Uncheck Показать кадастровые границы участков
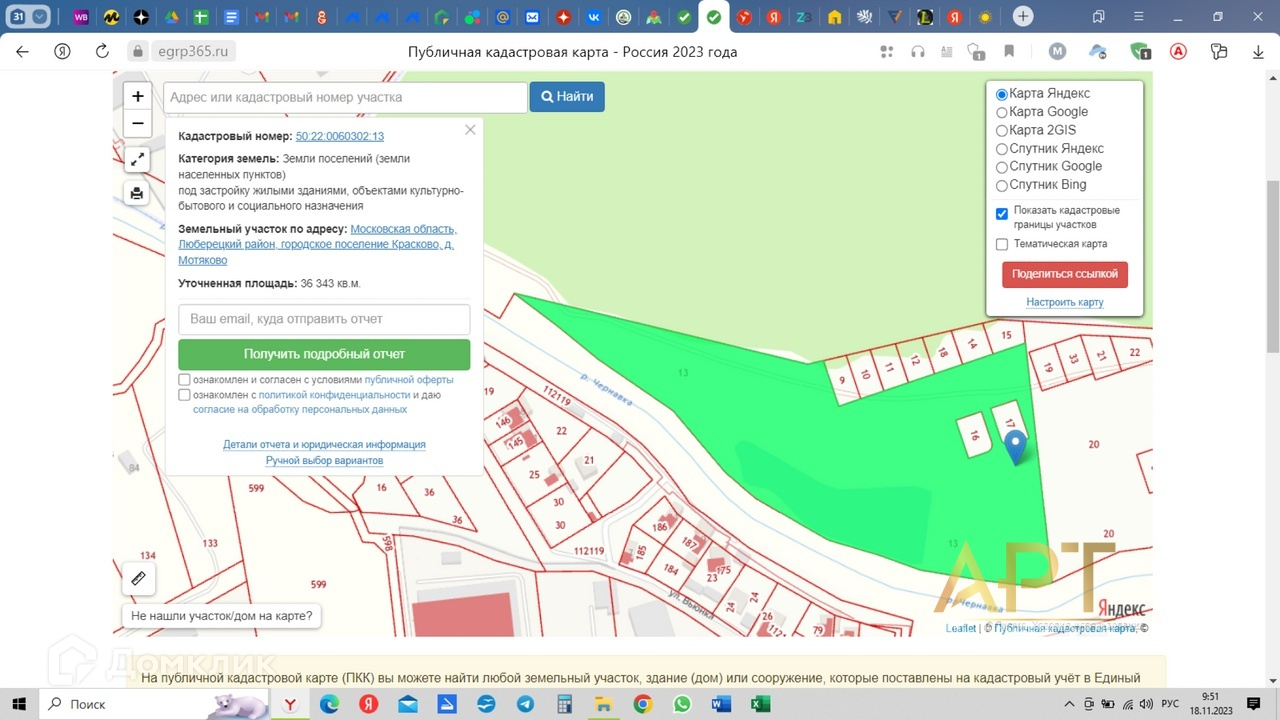The image size is (1280, 720). [x=1002, y=213]
